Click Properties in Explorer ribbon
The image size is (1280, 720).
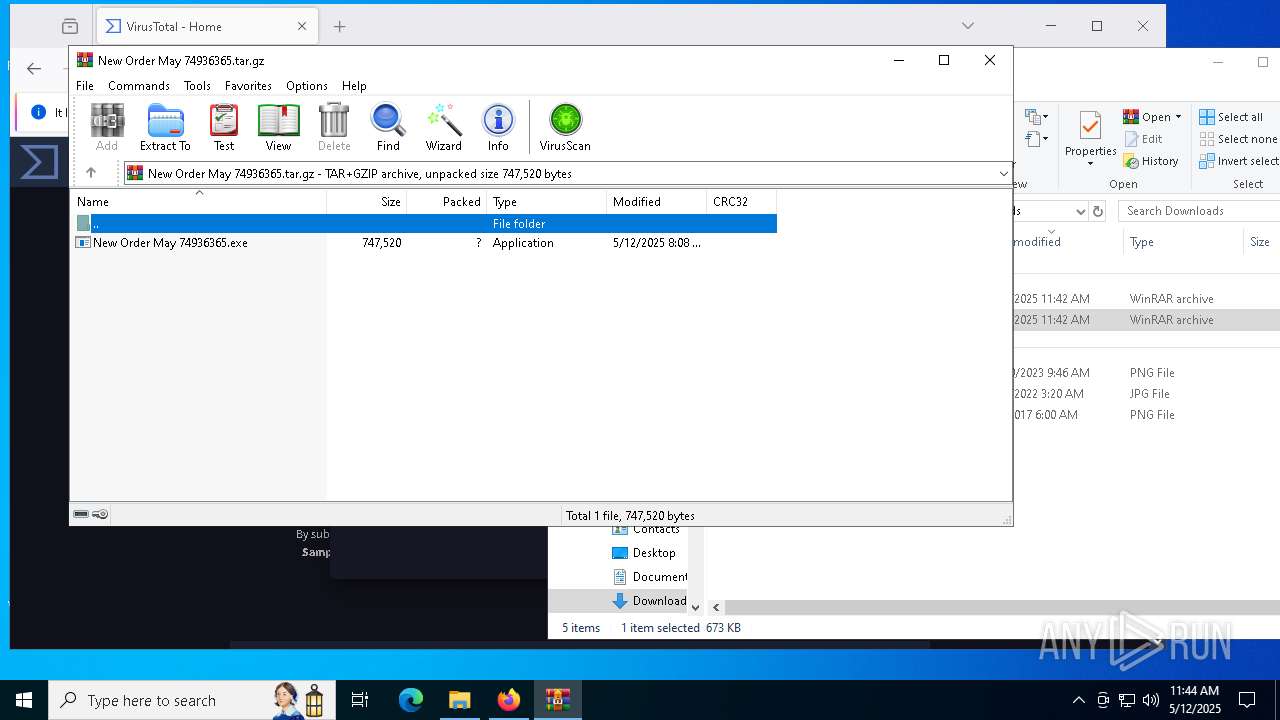pyautogui.click(x=1090, y=137)
